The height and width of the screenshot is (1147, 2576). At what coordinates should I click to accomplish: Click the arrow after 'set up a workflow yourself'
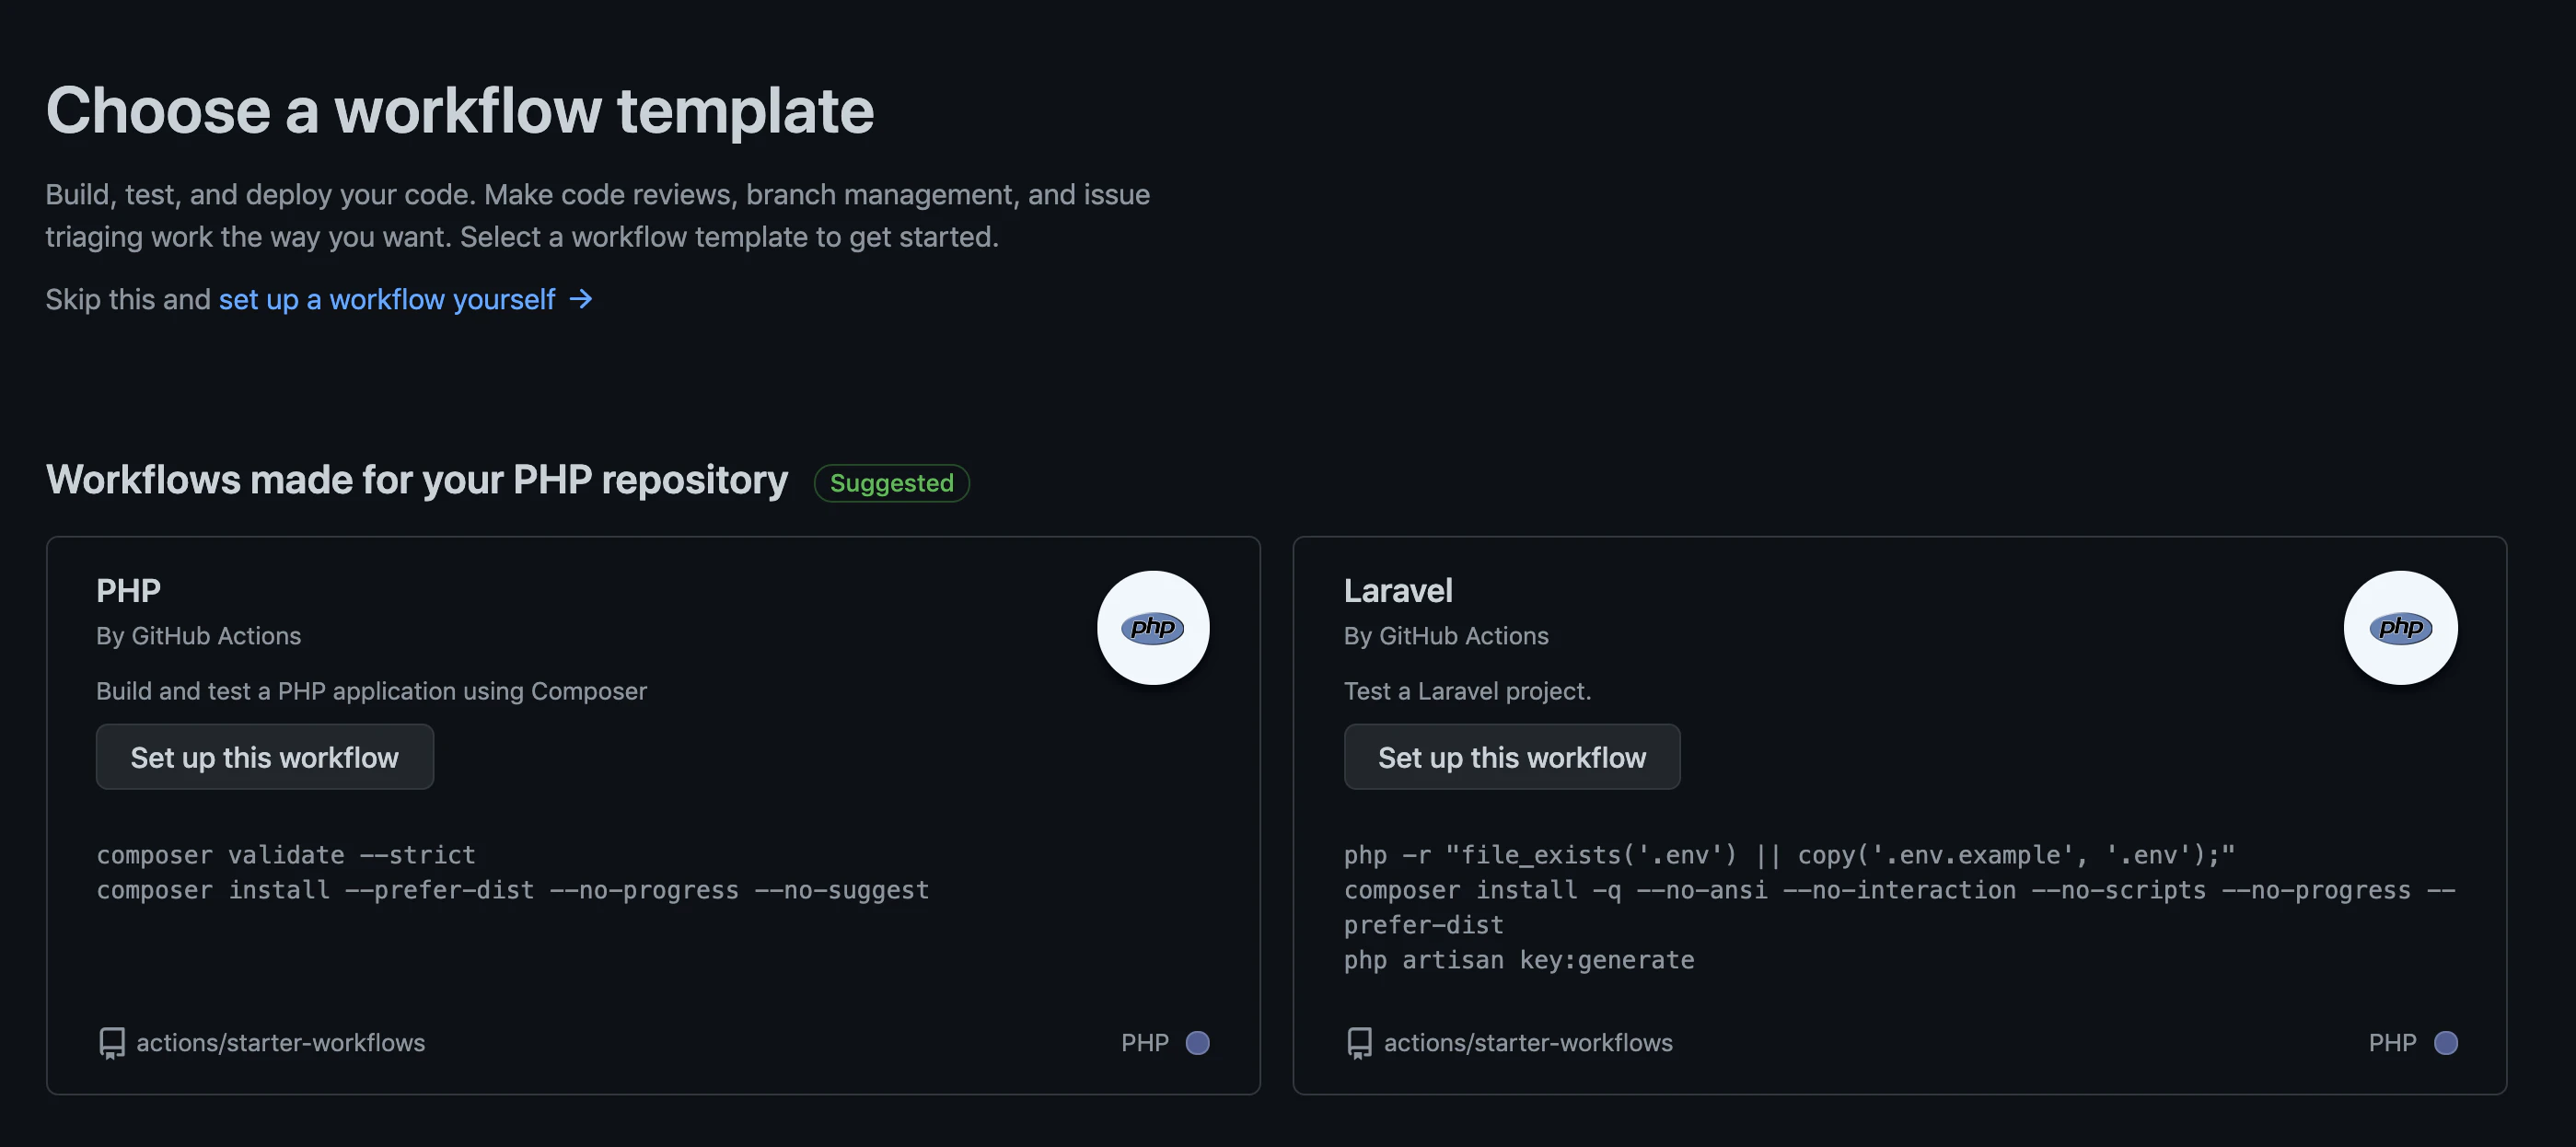tap(581, 299)
